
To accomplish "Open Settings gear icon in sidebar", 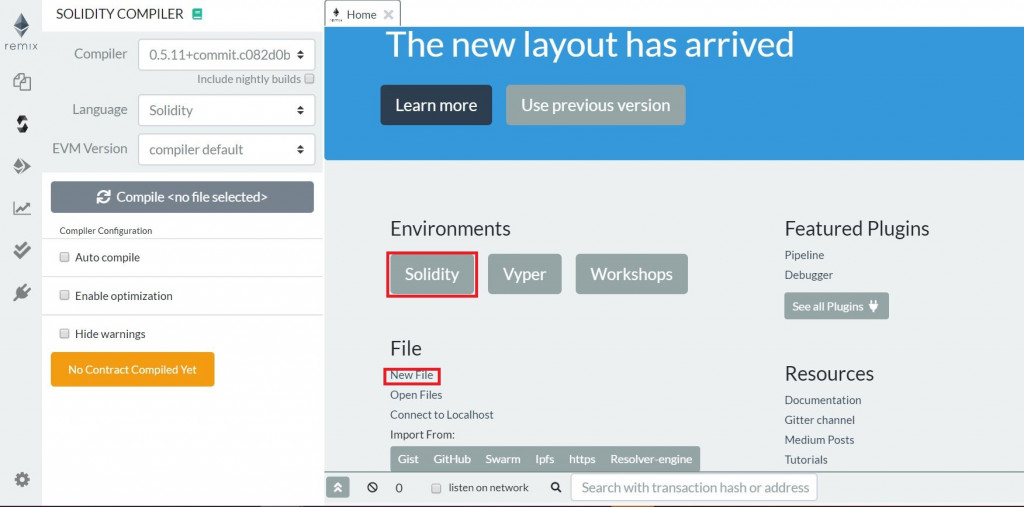I will pyautogui.click(x=22, y=480).
